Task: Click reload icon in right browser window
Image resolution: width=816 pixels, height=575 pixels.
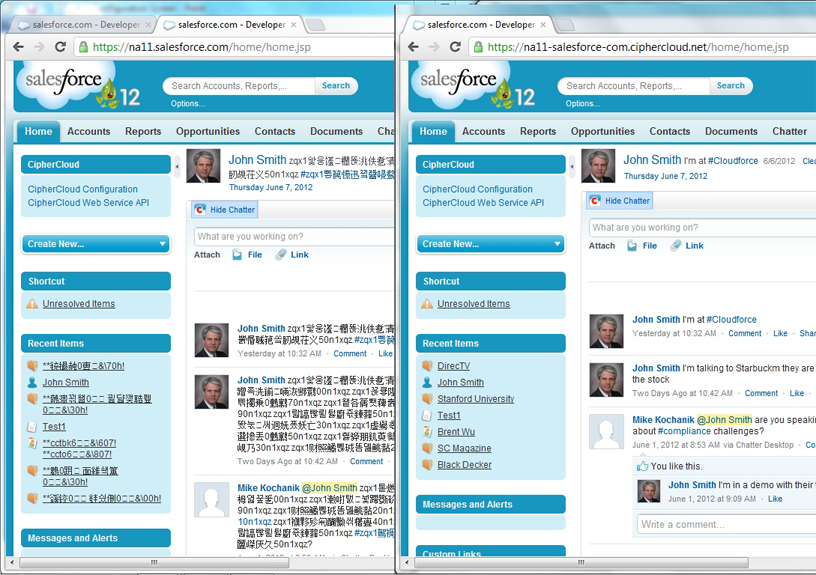Action: coord(455,47)
